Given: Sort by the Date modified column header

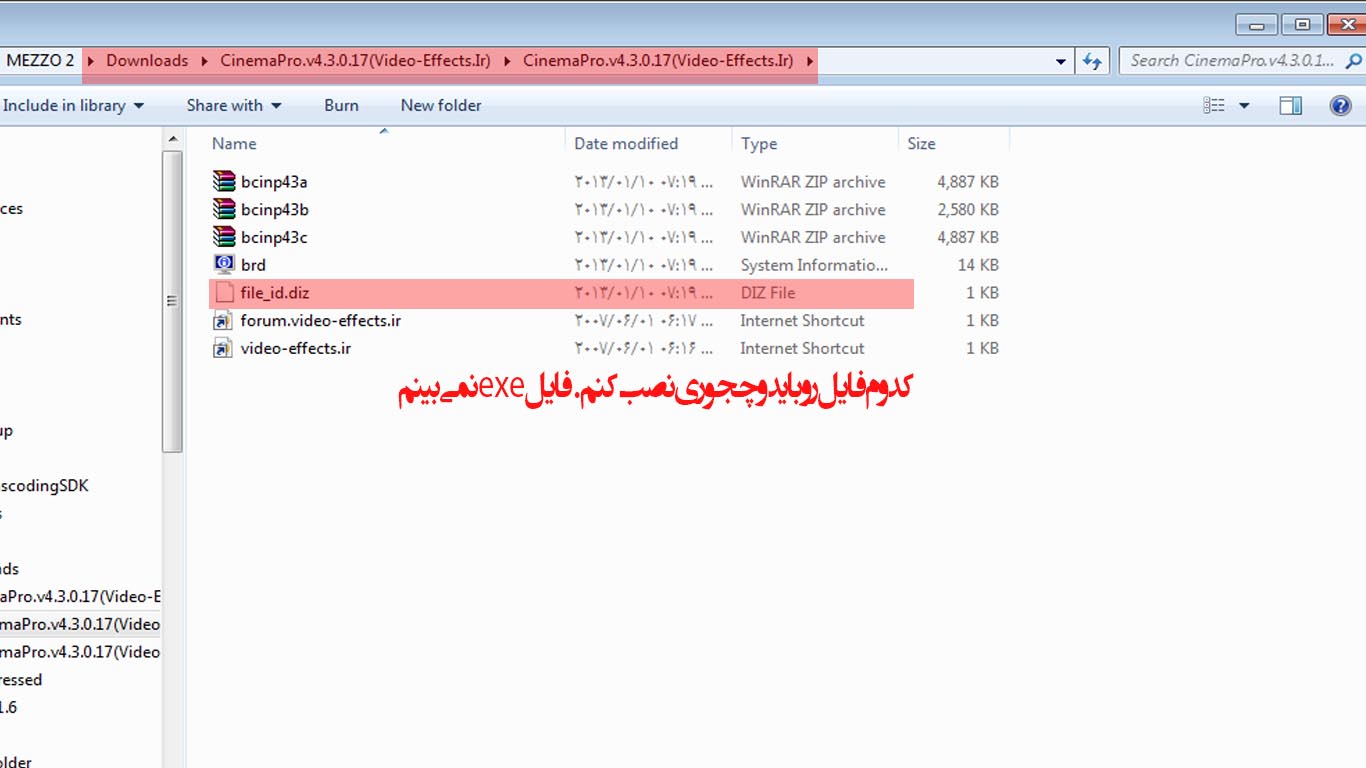Looking at the screenshot, I should click(626, 143).
